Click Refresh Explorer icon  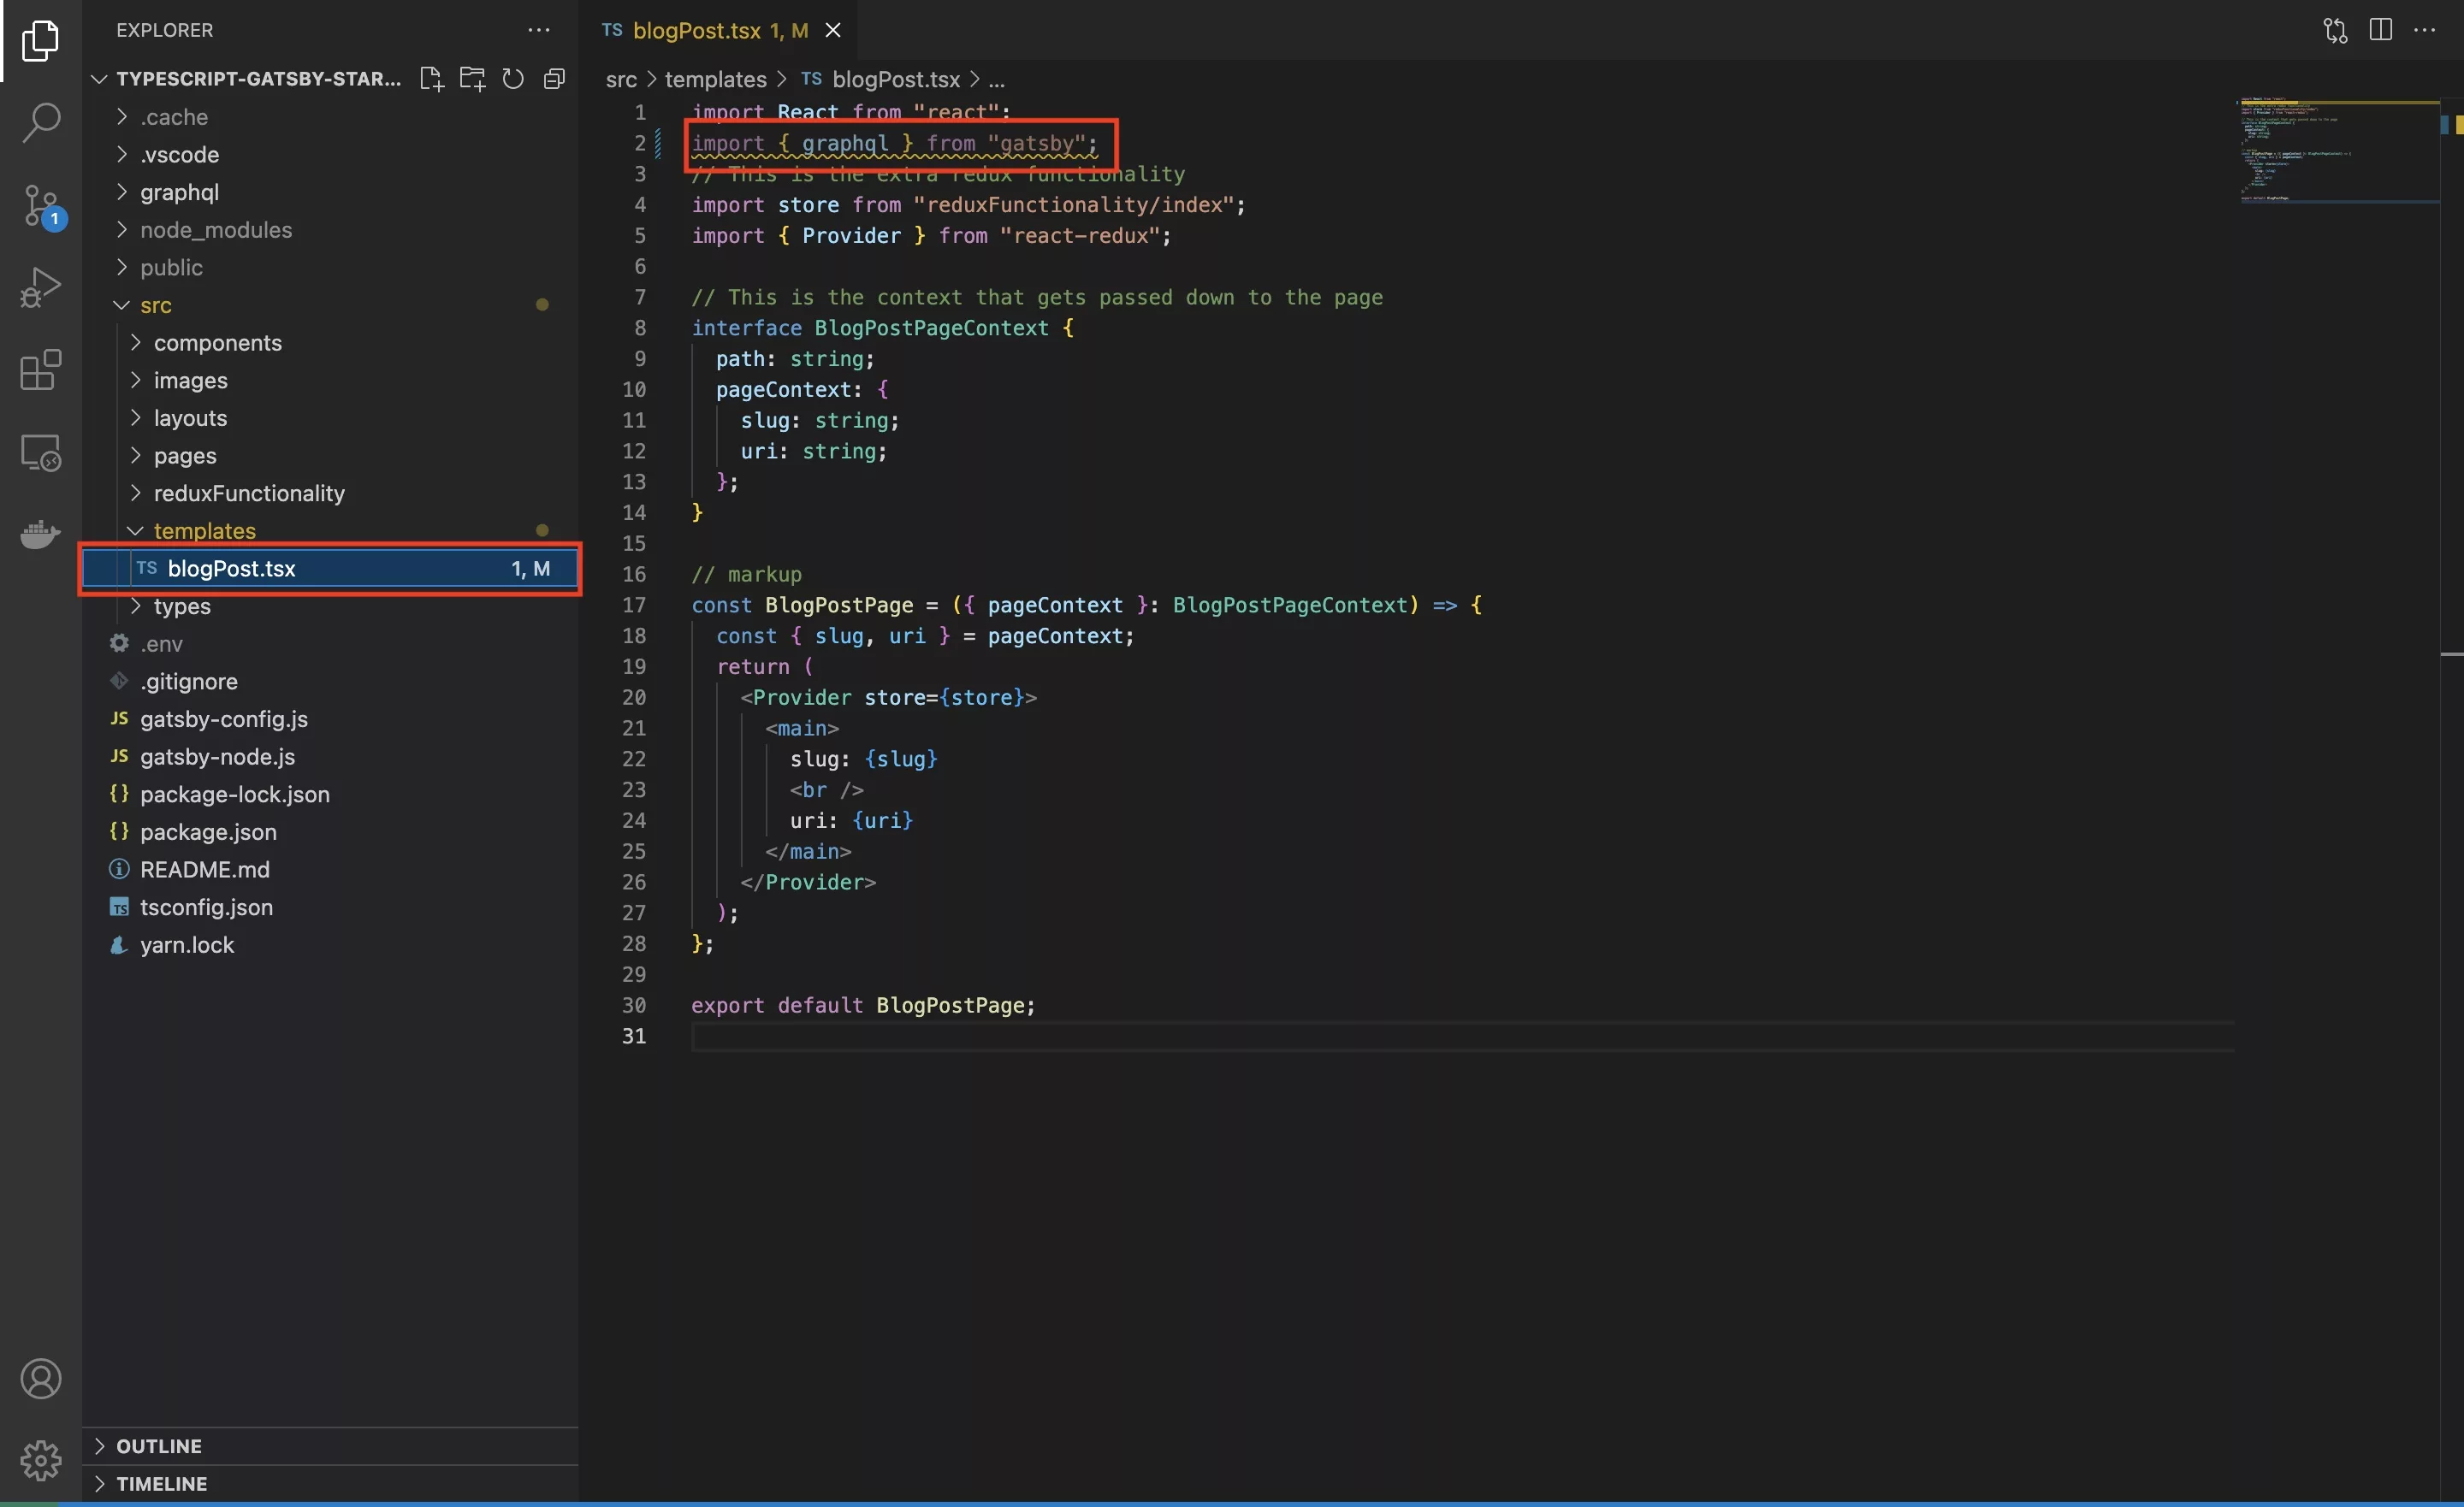pyautogui.click(x=513, y=79)
